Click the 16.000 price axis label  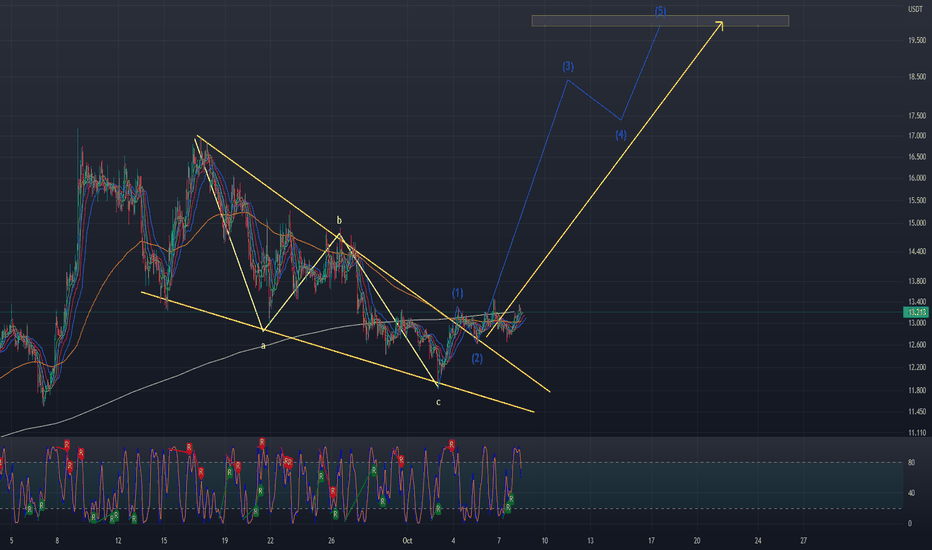coord(917,178)
